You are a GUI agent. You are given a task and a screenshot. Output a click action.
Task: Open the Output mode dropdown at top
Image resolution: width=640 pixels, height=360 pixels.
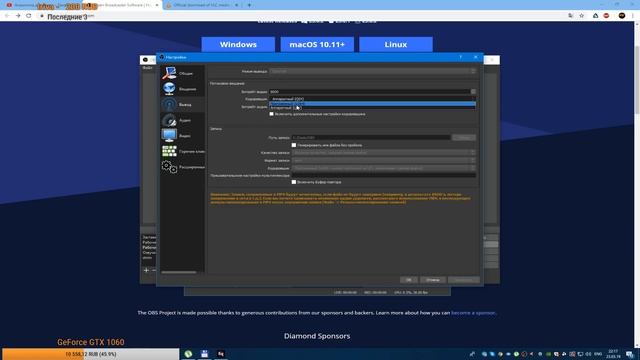click(x=372, y=71)
